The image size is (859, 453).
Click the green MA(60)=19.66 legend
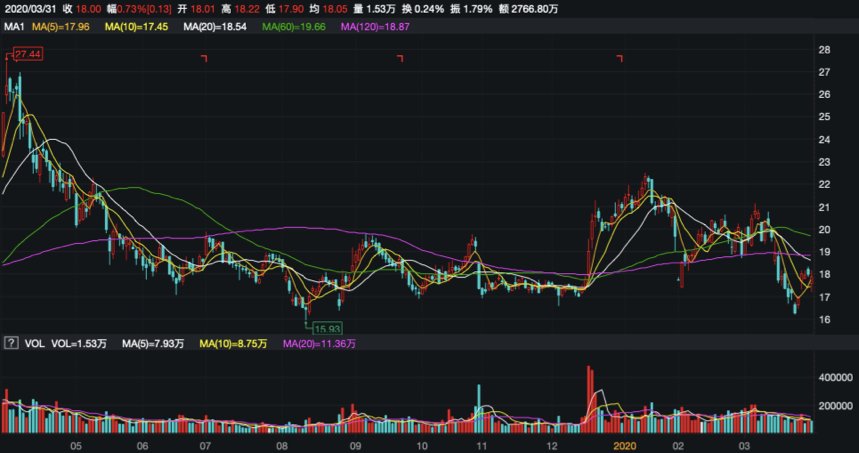click(294, 26)
